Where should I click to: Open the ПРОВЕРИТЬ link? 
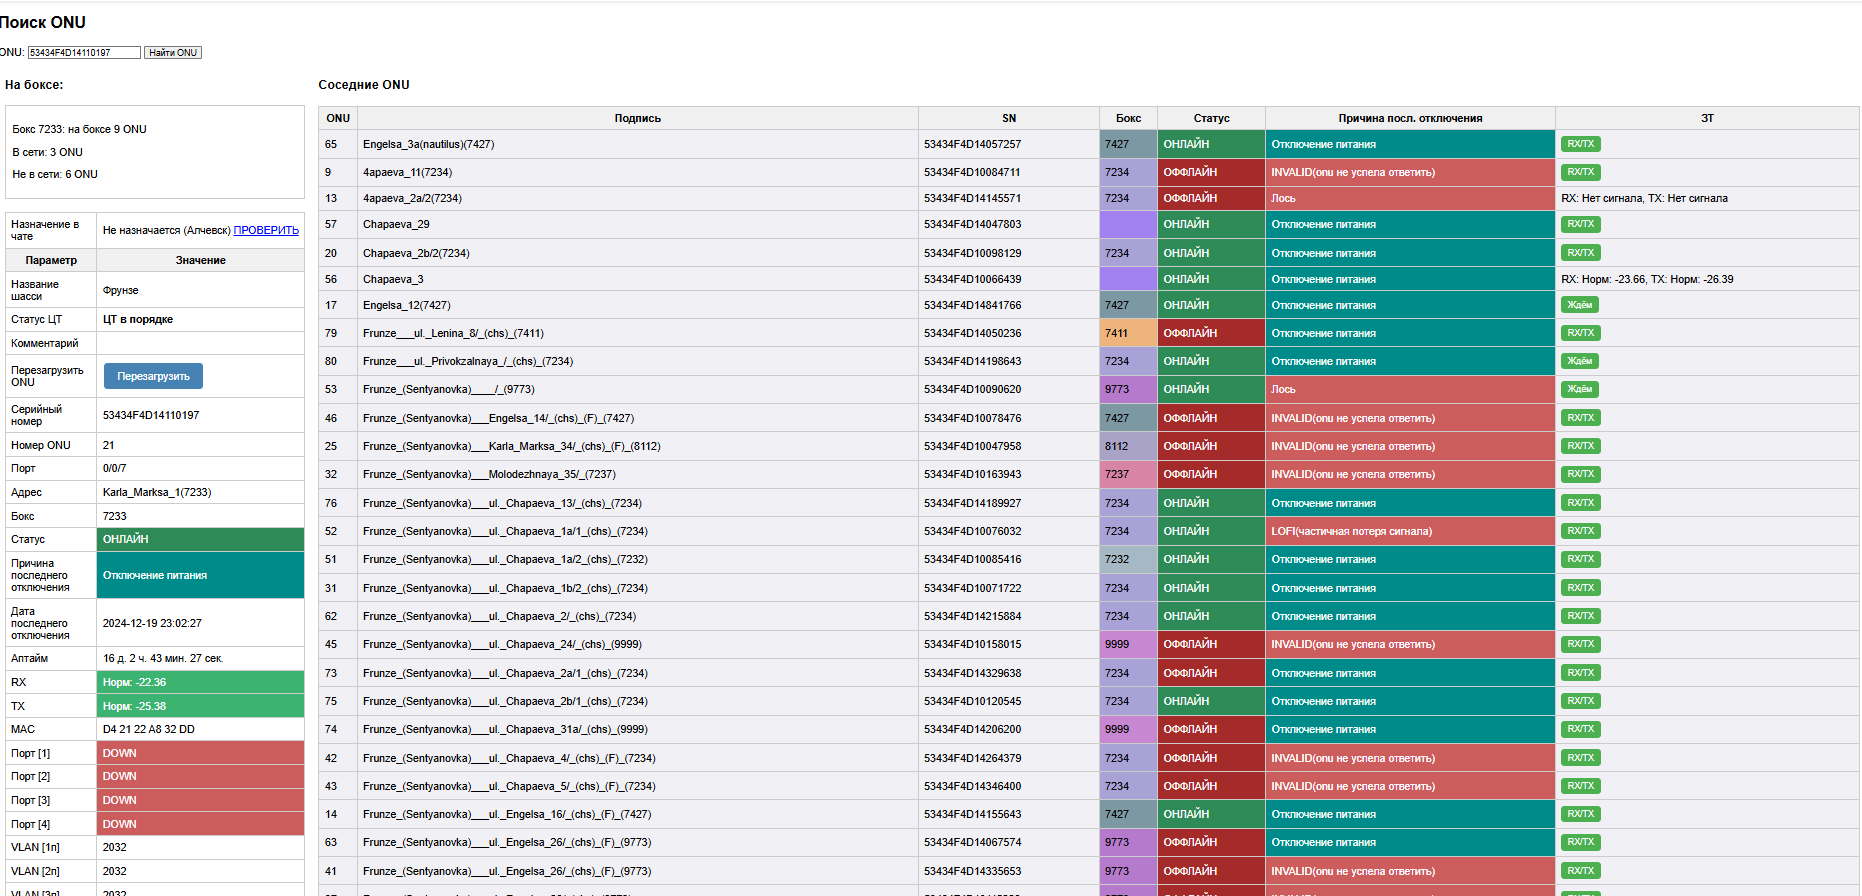point(266,230)
